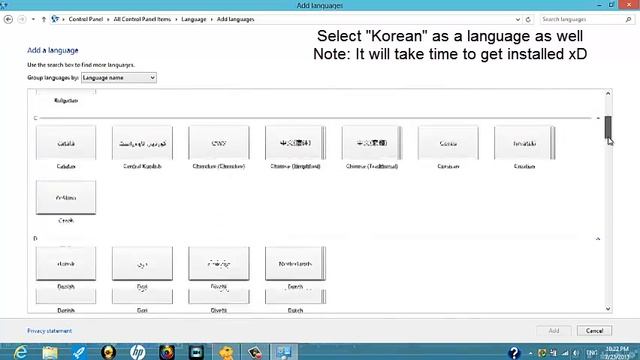
Task: Open Language breadcrumb
Action: [193, 19]
